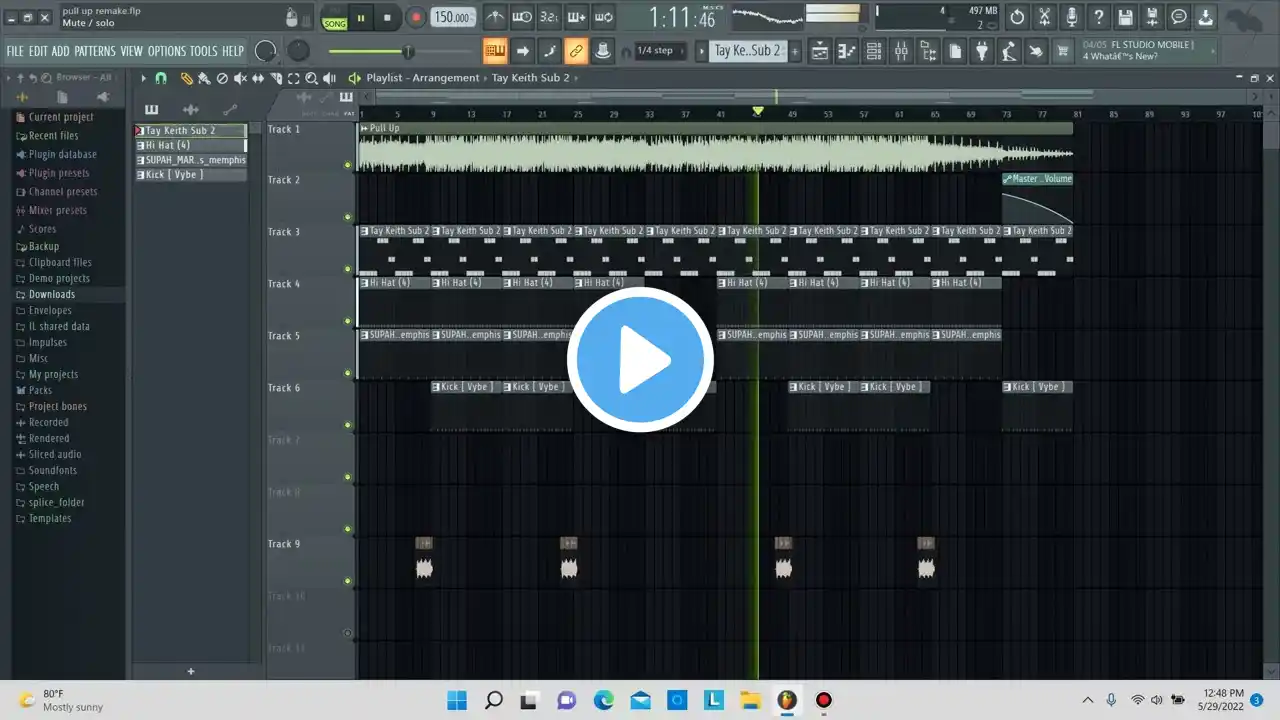Open the TOOLS menu
This screenshot has width=1280, height=720.
[203, 51]
